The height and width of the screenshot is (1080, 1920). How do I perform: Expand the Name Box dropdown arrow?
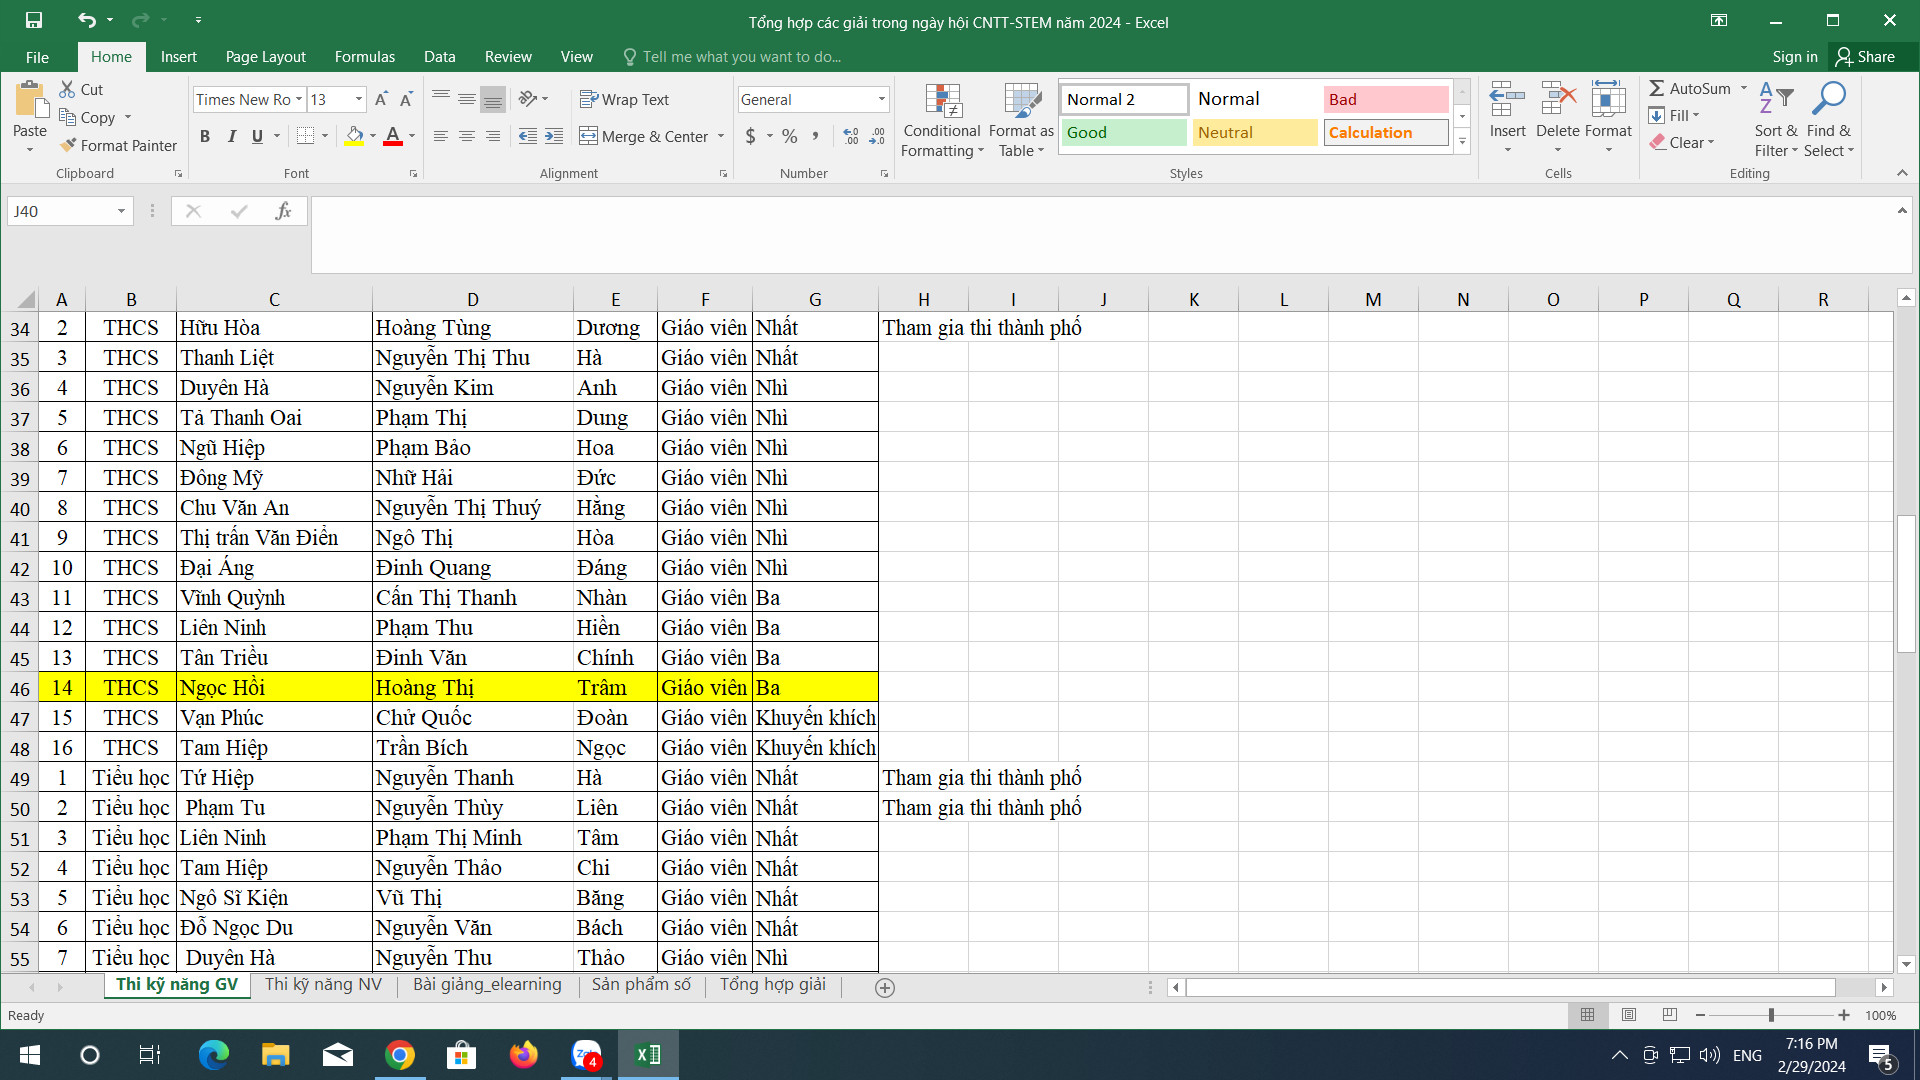pyautogui.click(x=121, y=211)
